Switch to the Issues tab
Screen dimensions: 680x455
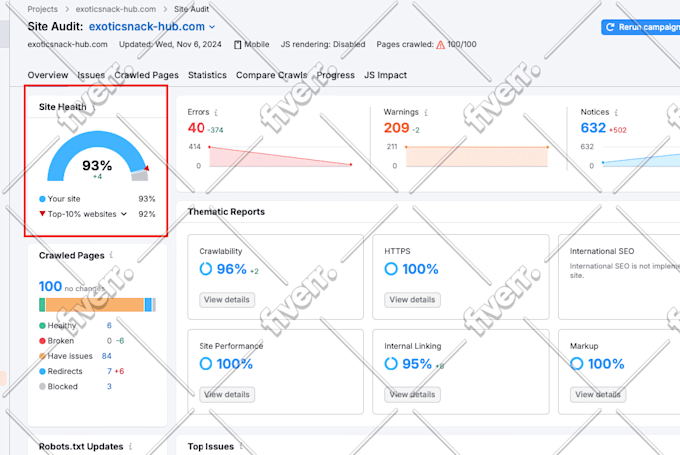91,75
